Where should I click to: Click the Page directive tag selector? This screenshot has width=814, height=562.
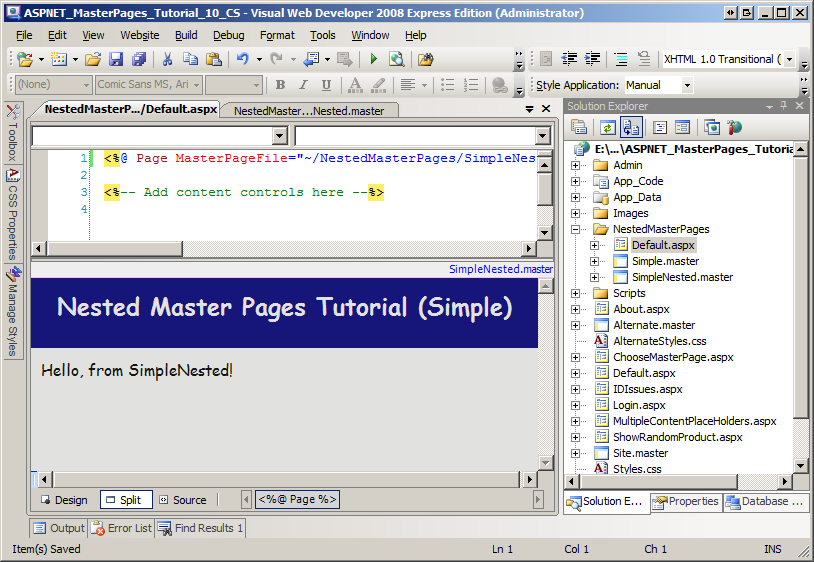tap(298, 499)
